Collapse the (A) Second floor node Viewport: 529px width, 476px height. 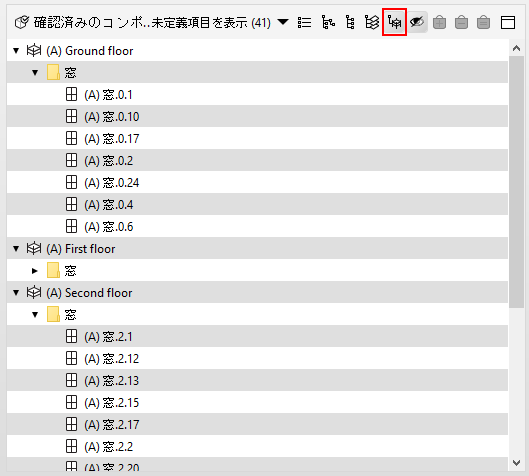point(16,292)
